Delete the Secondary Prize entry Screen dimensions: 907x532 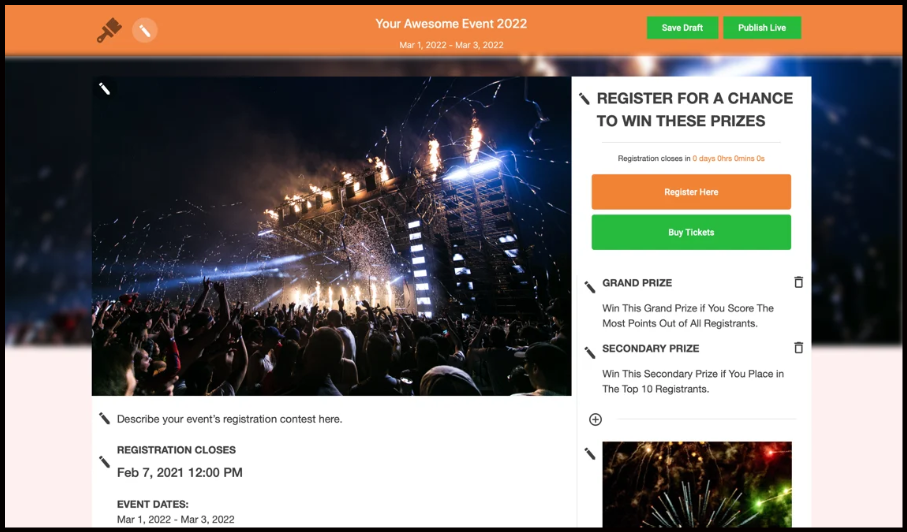[x=798, y=348]
